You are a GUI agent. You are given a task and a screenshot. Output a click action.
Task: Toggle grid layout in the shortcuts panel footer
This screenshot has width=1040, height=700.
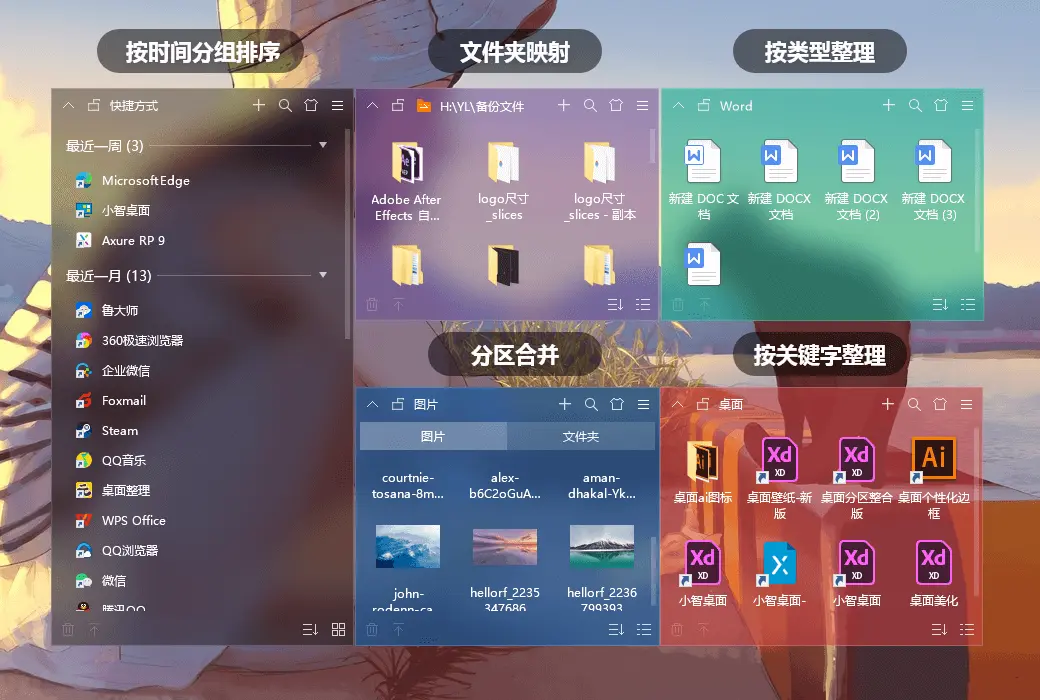click(x=338, y=630)
